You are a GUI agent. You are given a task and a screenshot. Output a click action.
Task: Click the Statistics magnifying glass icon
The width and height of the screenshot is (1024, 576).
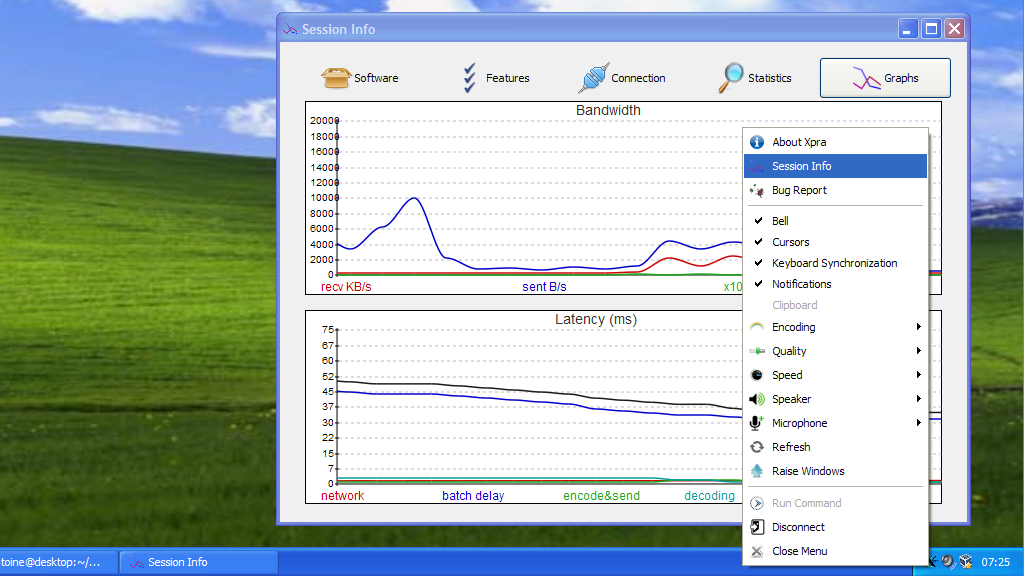tap(732, 78)
